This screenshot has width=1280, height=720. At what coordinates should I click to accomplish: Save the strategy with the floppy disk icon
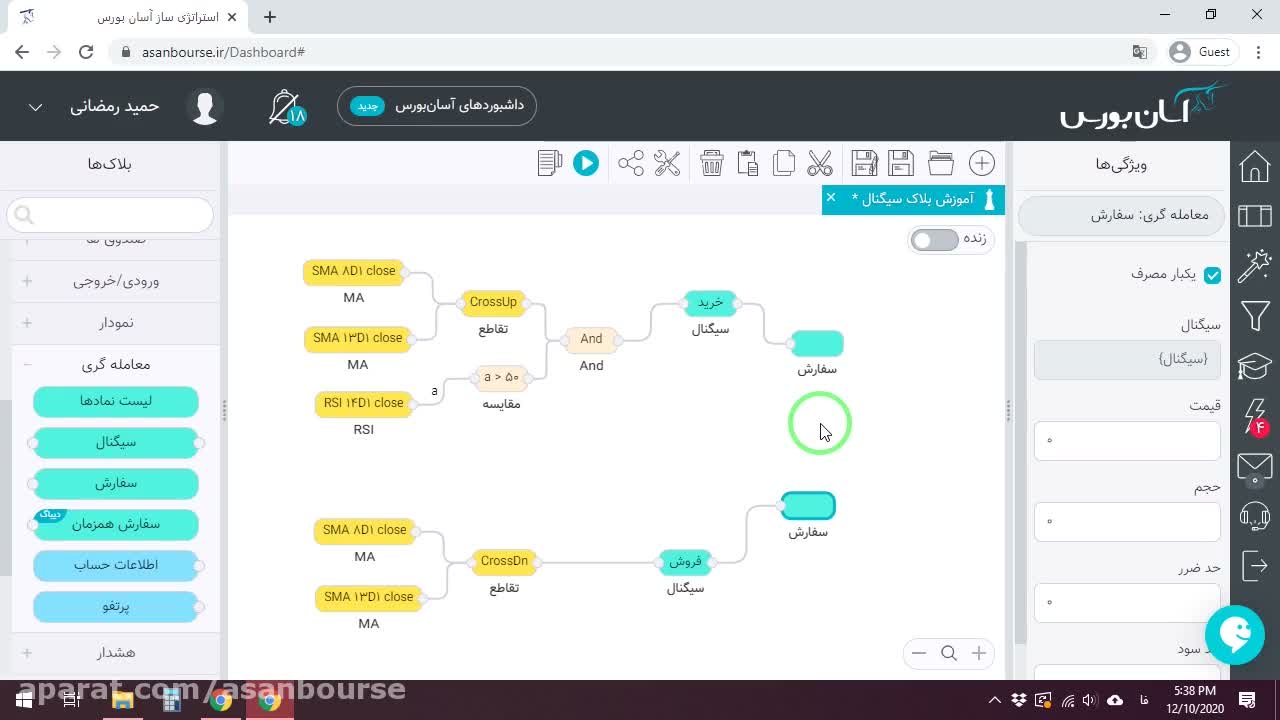901,163
